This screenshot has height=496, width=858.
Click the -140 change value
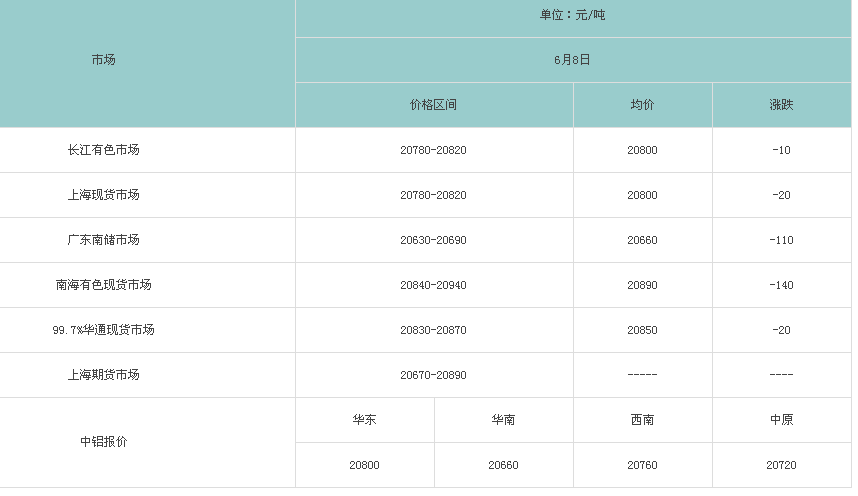click(781, 285)
